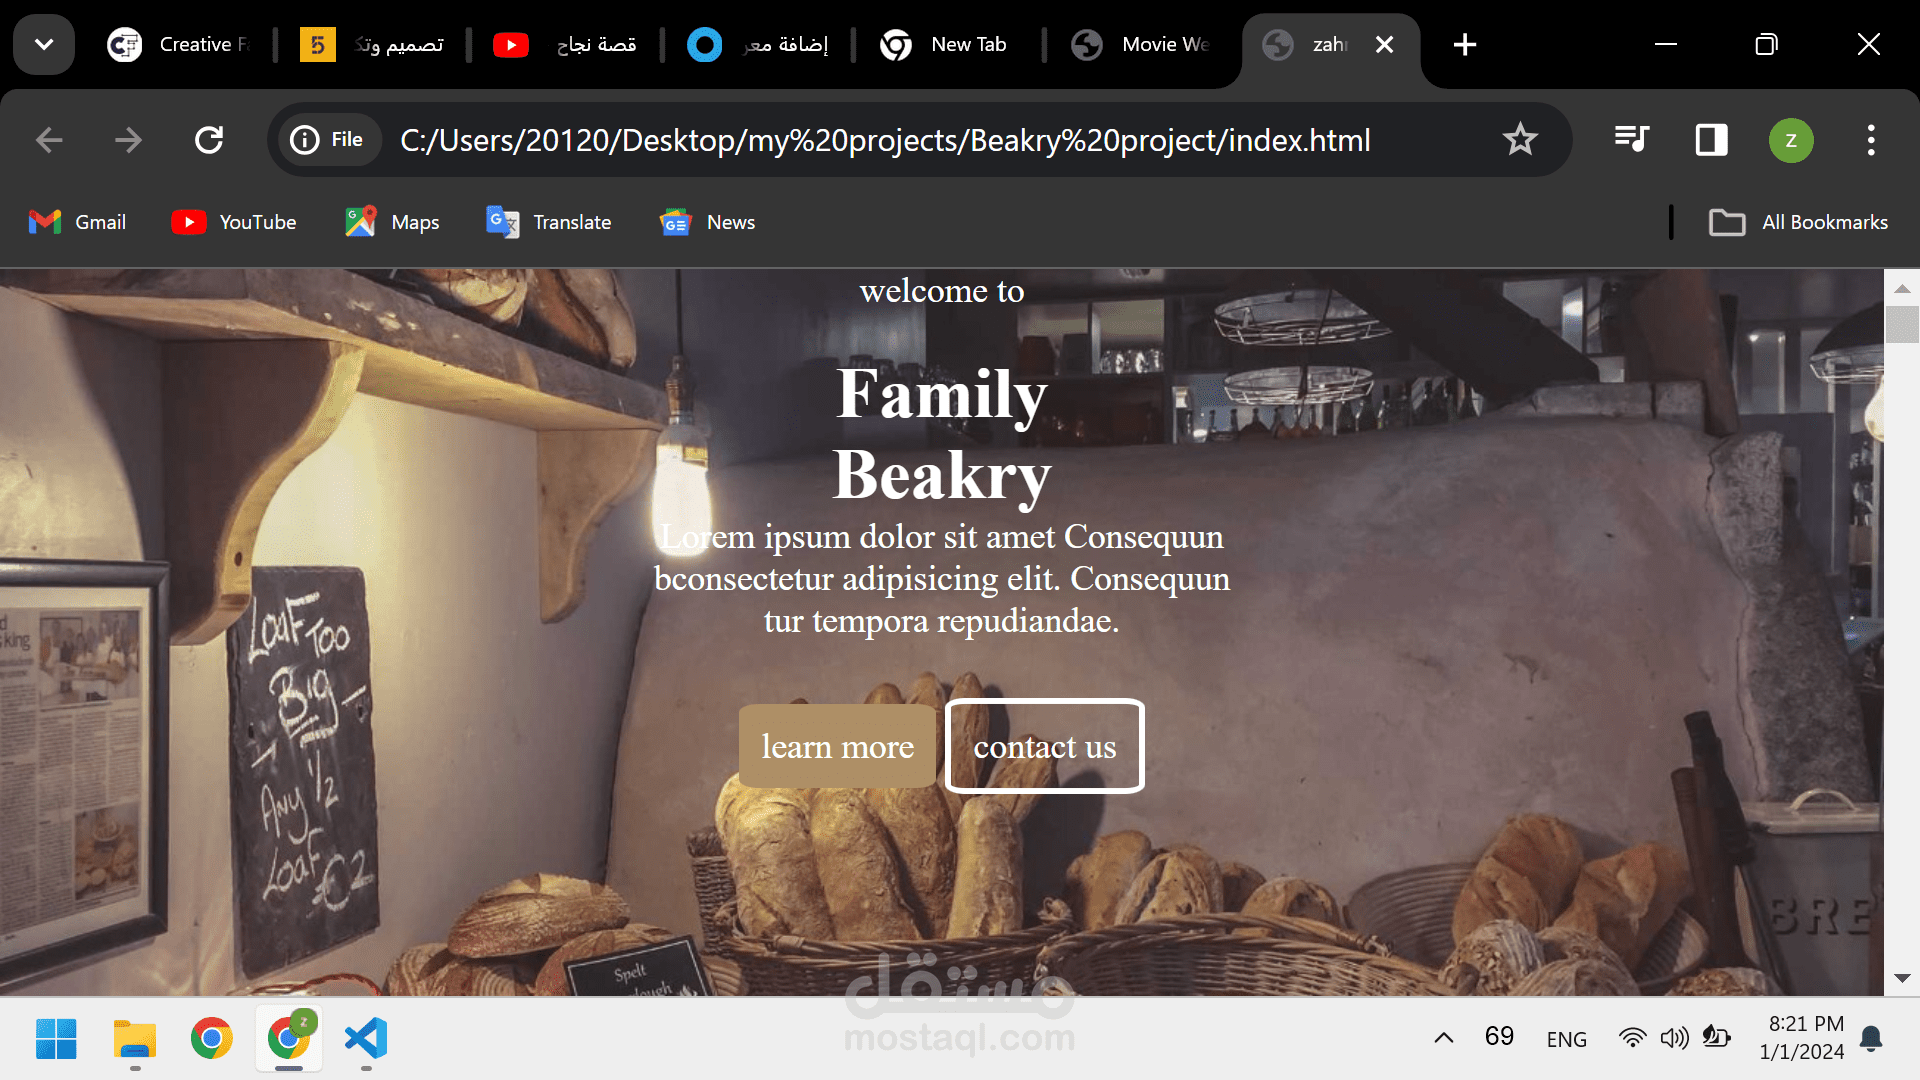
Task: Open the Translate bookmark
Action: coord(548,222)
